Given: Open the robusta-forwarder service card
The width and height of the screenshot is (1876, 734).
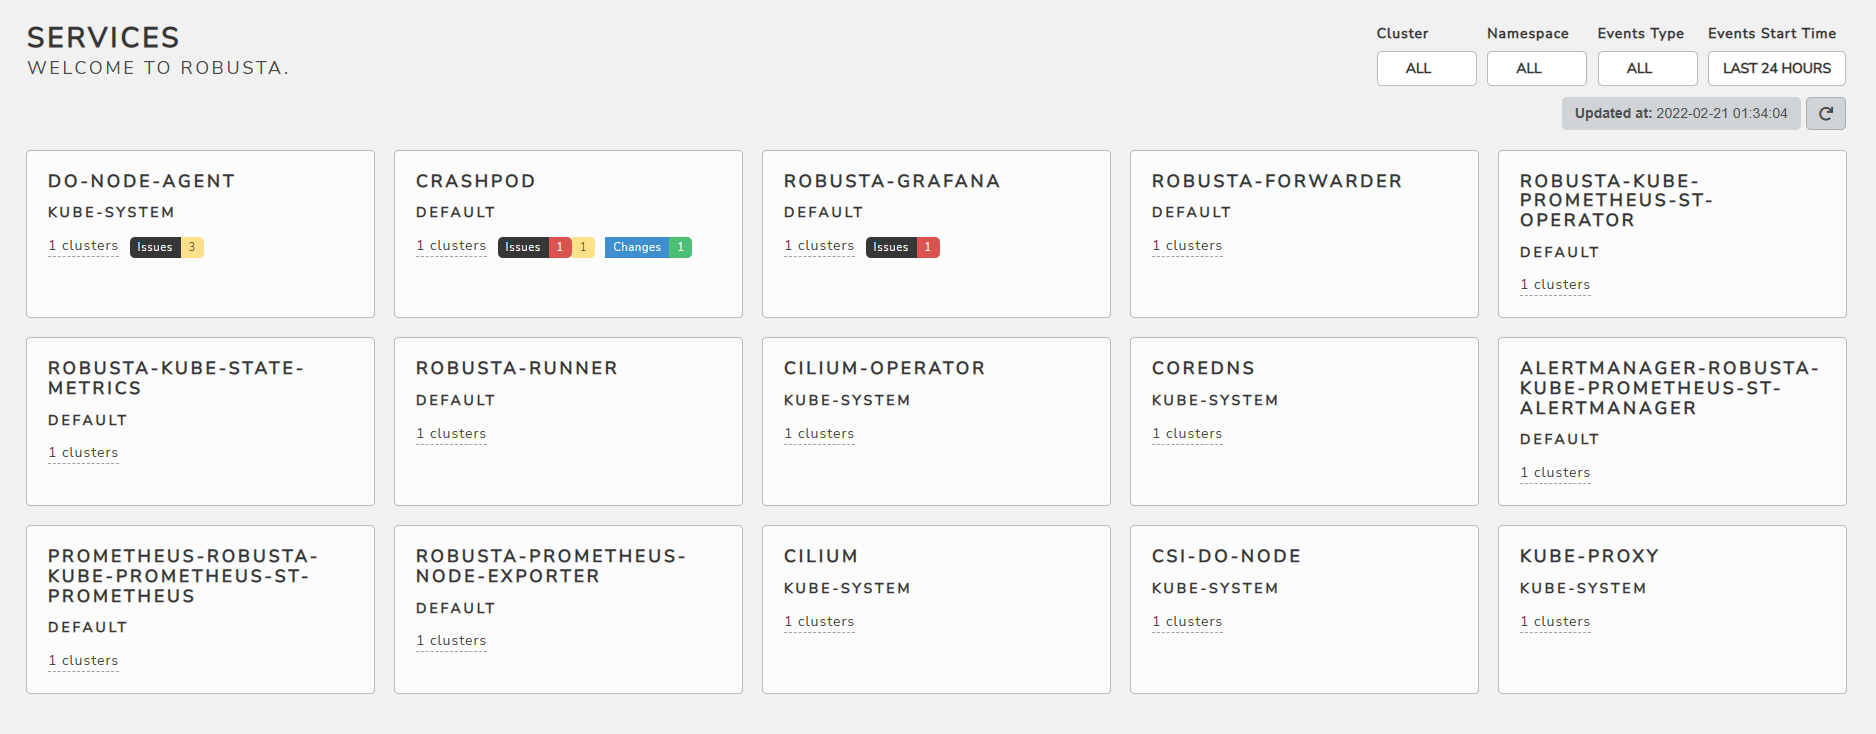Looking at the screenshot, I should (x=1303, y=234).
